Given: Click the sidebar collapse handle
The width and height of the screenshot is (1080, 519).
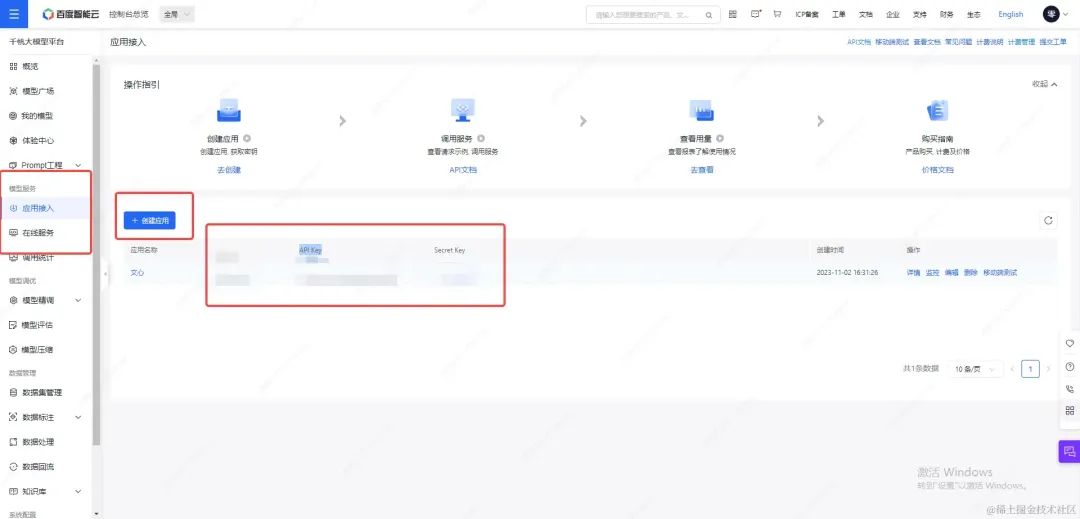Looking at the screenshot, I should tap(105, 274).
